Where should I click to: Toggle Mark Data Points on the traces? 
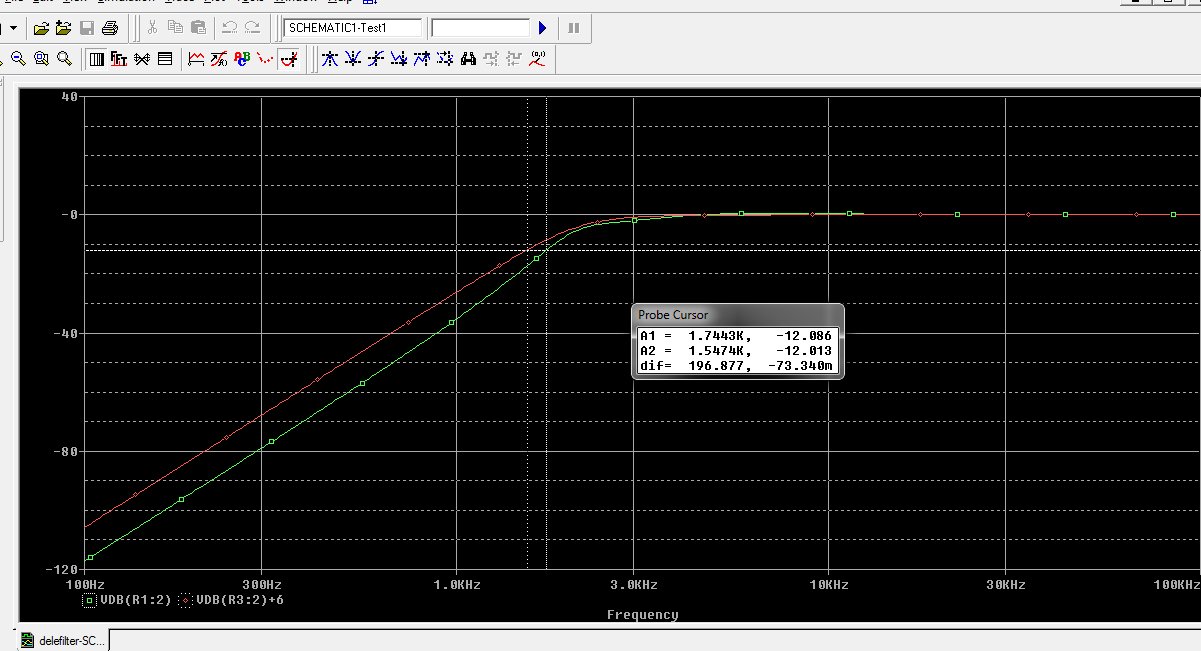click(x=265, y=59)
